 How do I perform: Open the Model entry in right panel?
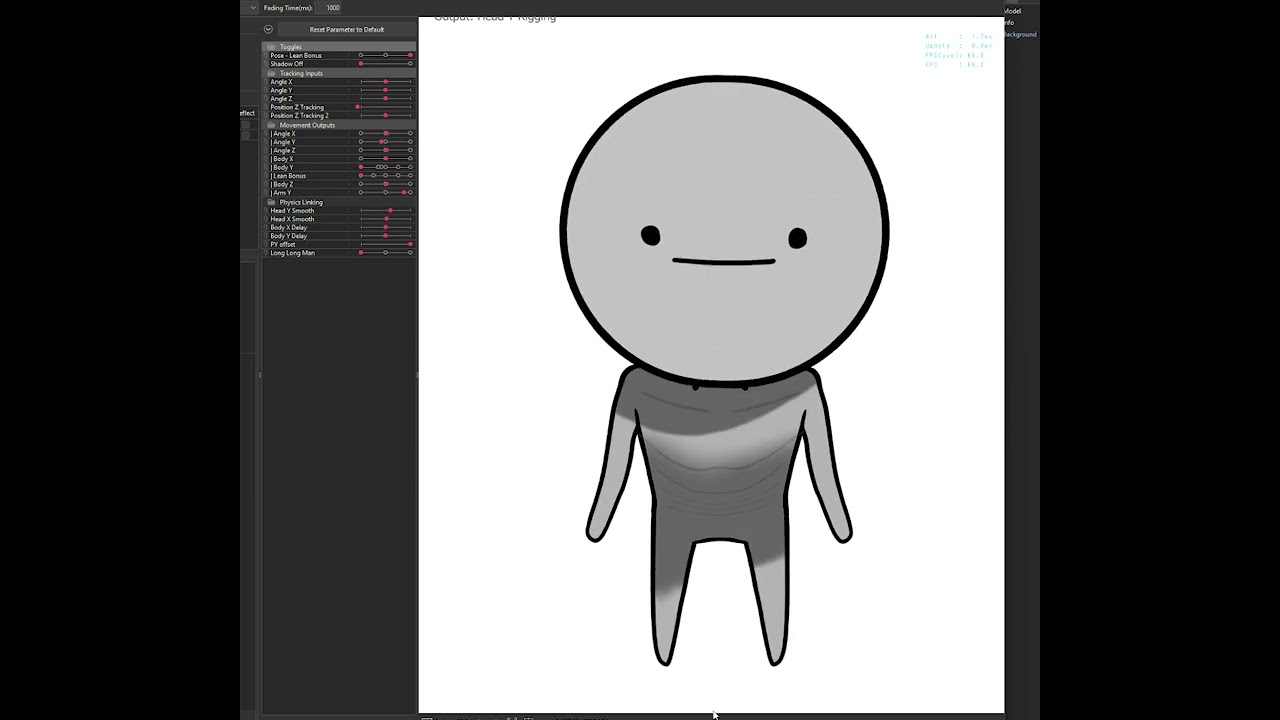(x=1012, y=11)
